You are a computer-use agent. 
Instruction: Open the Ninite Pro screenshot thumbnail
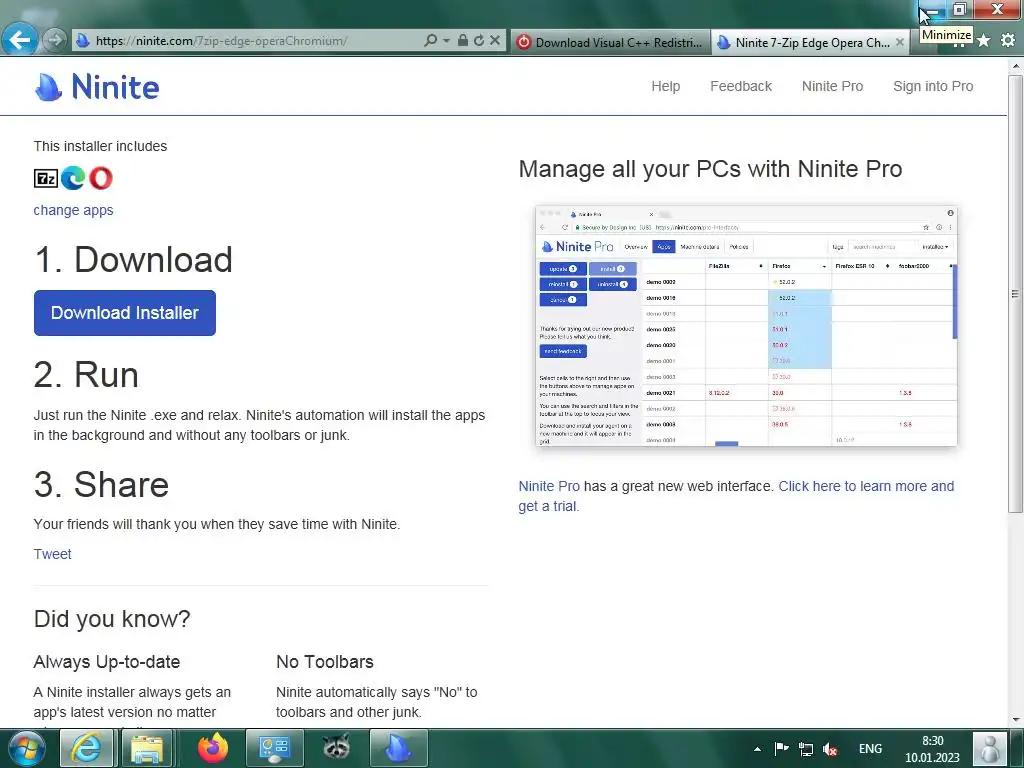[746, 326]
